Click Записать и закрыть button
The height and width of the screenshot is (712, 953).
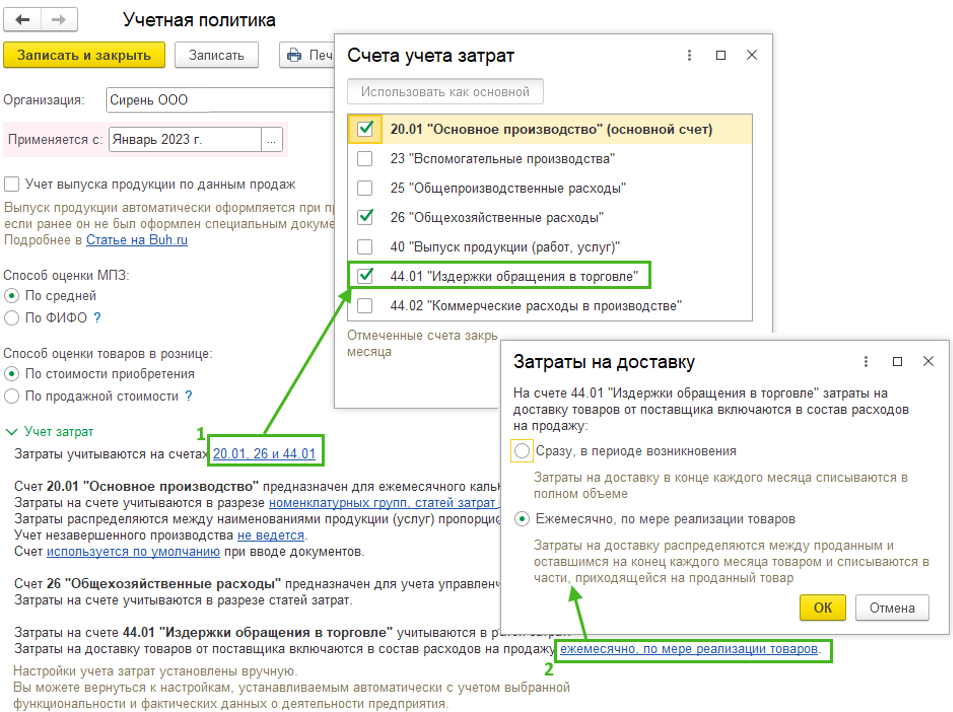click(x=84, y=55)
